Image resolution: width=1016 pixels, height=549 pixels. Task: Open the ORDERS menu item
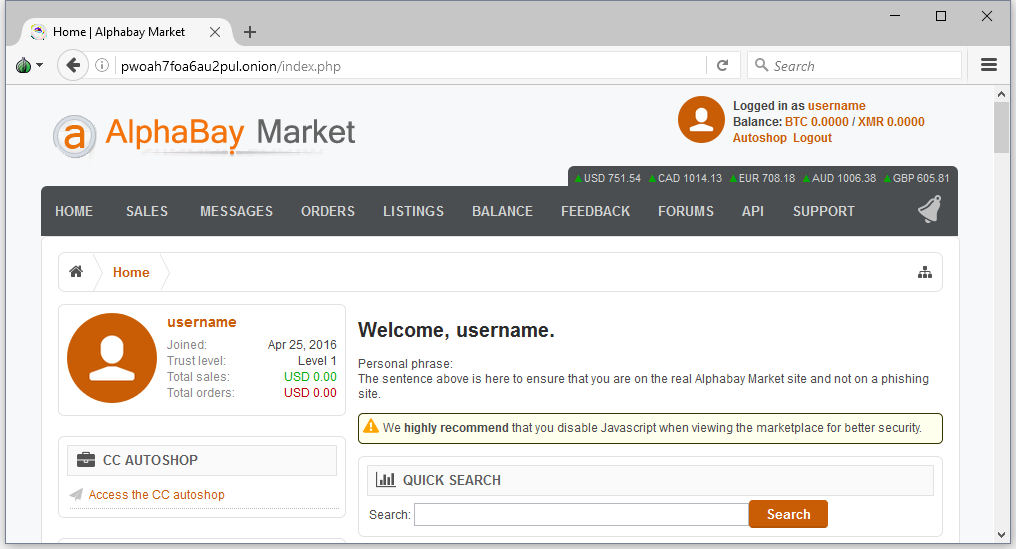coord(328,211)
